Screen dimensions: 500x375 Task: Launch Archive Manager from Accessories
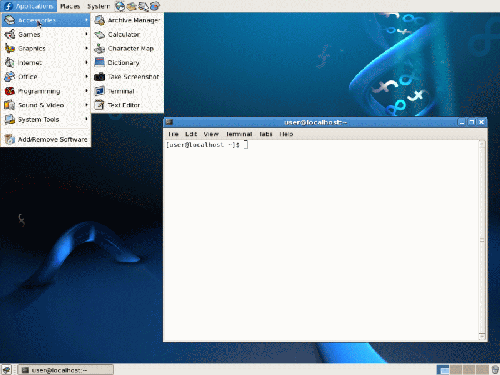127,20
